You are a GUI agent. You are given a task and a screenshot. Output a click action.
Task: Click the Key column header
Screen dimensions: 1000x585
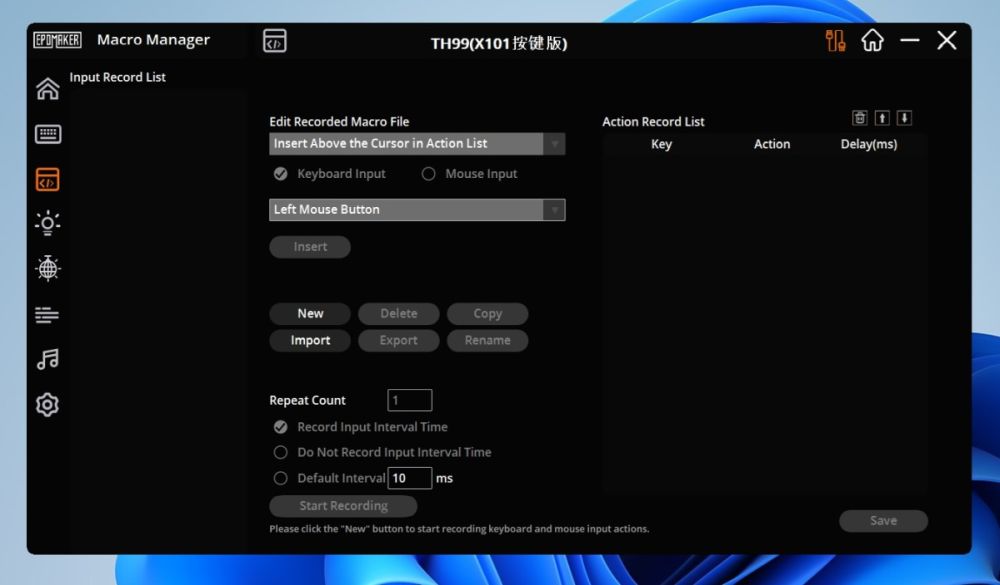tap(661, 144)
